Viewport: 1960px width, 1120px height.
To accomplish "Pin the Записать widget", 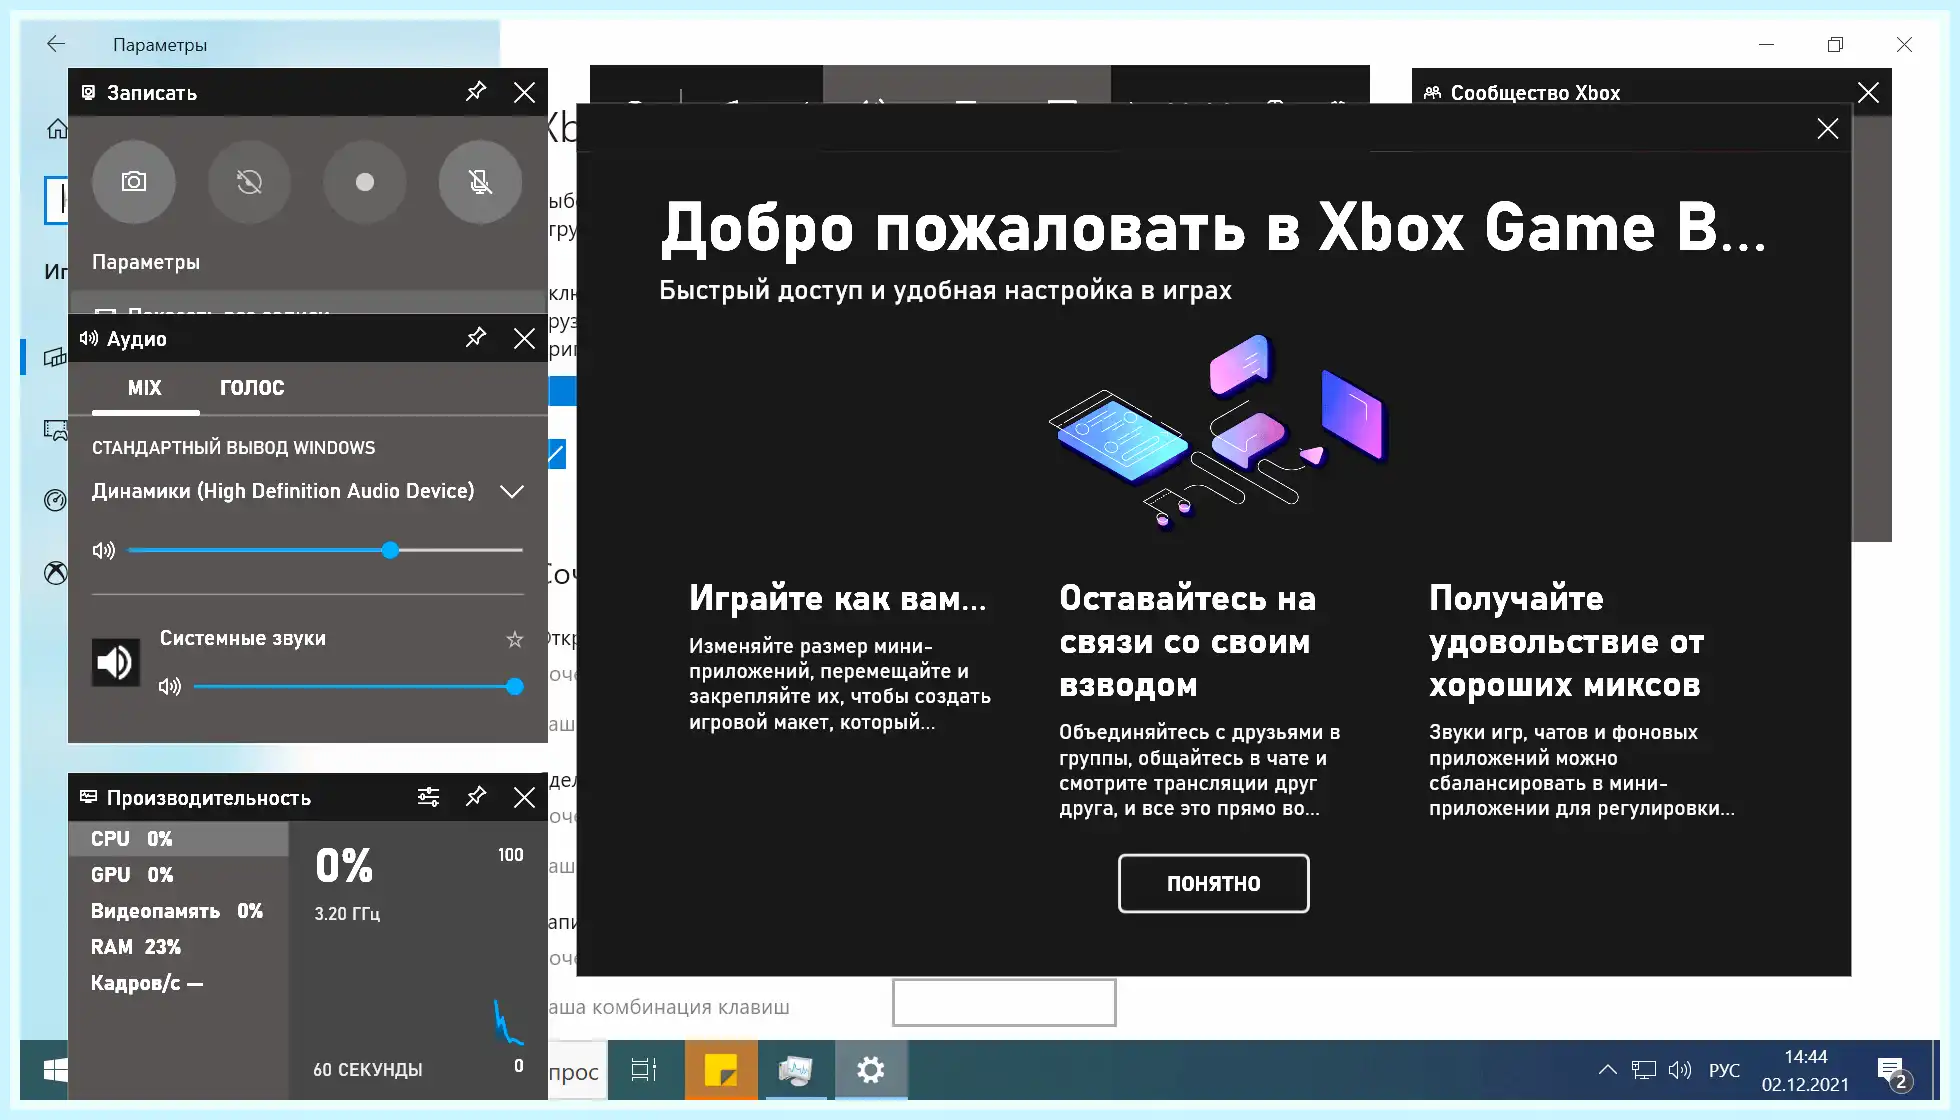I will tap(476, 92).
